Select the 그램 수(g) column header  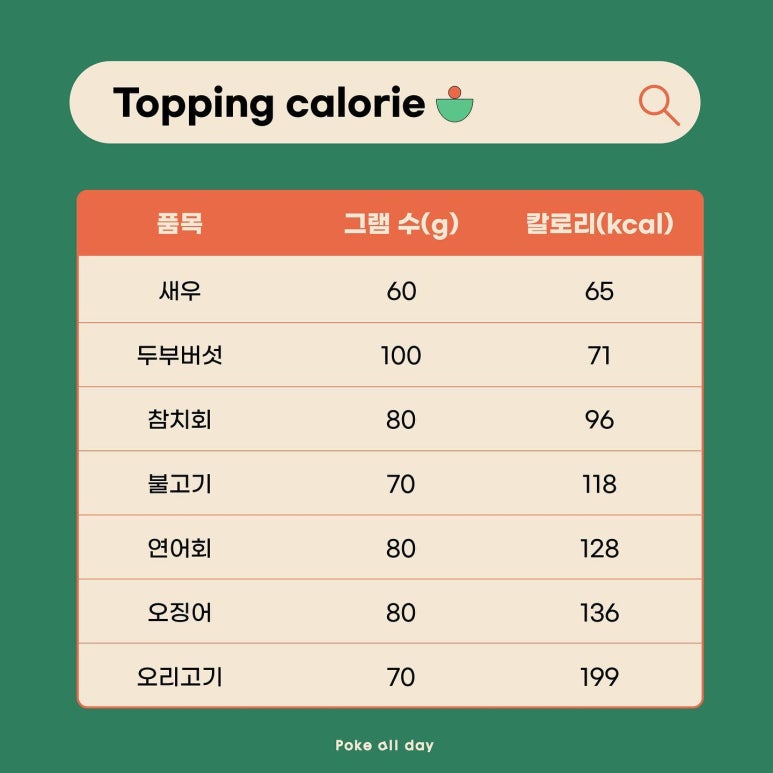pyautogui.click(x=401, y=224)
